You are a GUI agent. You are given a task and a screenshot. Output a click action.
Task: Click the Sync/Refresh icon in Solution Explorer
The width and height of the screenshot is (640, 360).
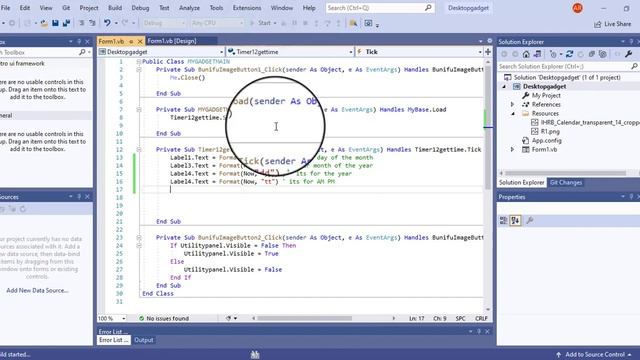tap(569, 54)
